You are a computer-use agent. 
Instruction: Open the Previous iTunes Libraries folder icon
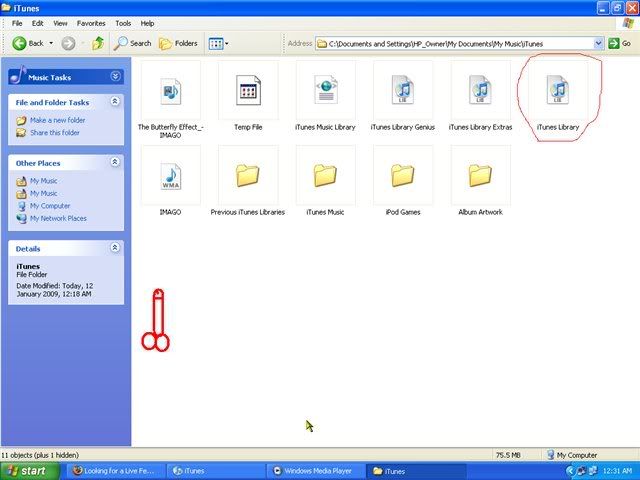[247, 176]
